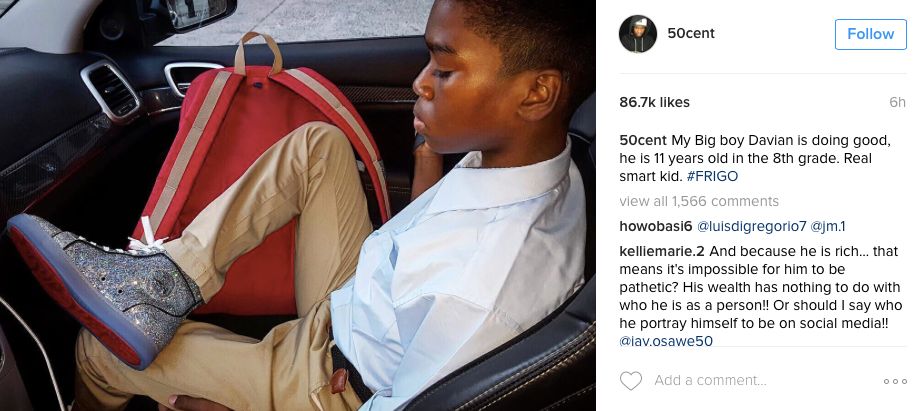921x411 pixels.
Task: Click the heart like icon
Action: click(x=631, y=380)
